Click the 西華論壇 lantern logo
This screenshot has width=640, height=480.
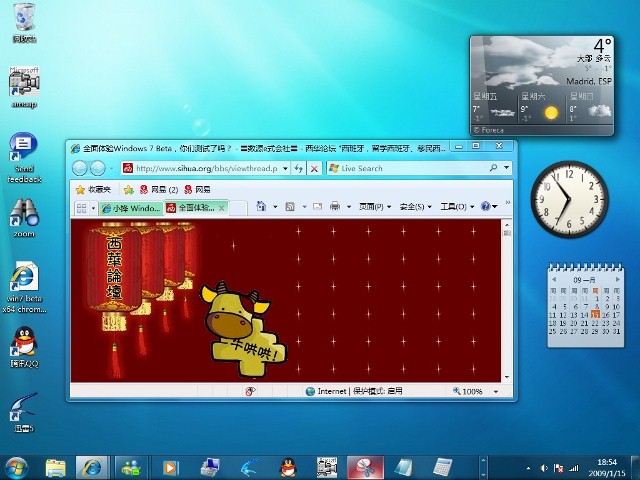point(115,269)
